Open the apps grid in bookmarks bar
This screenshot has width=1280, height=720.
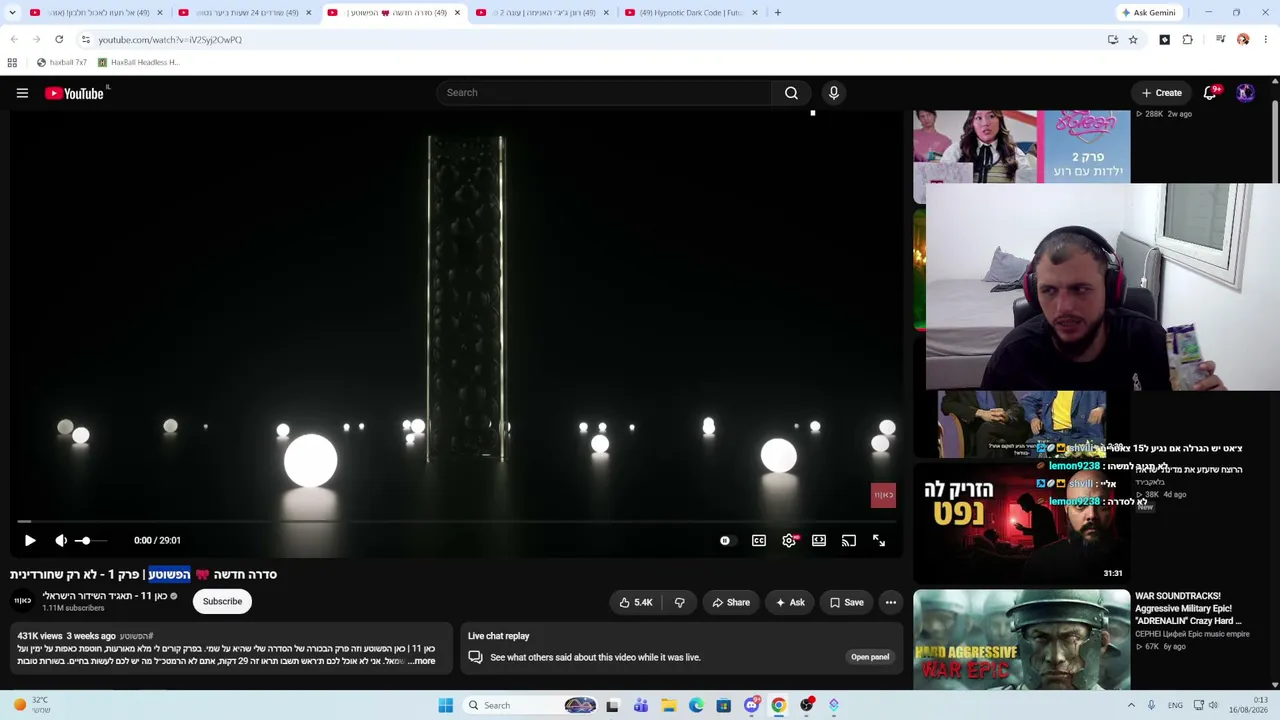(x=12, y=62)
